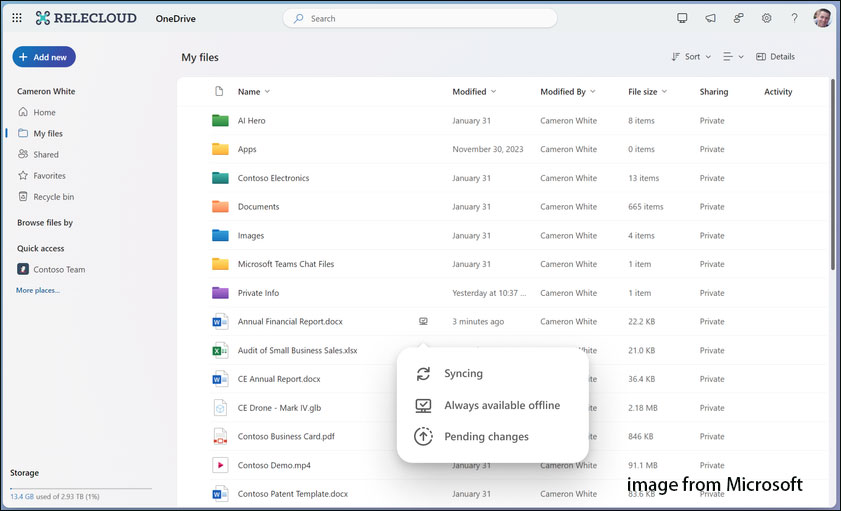Open the Contoso Business Card.pdf name

286,436
